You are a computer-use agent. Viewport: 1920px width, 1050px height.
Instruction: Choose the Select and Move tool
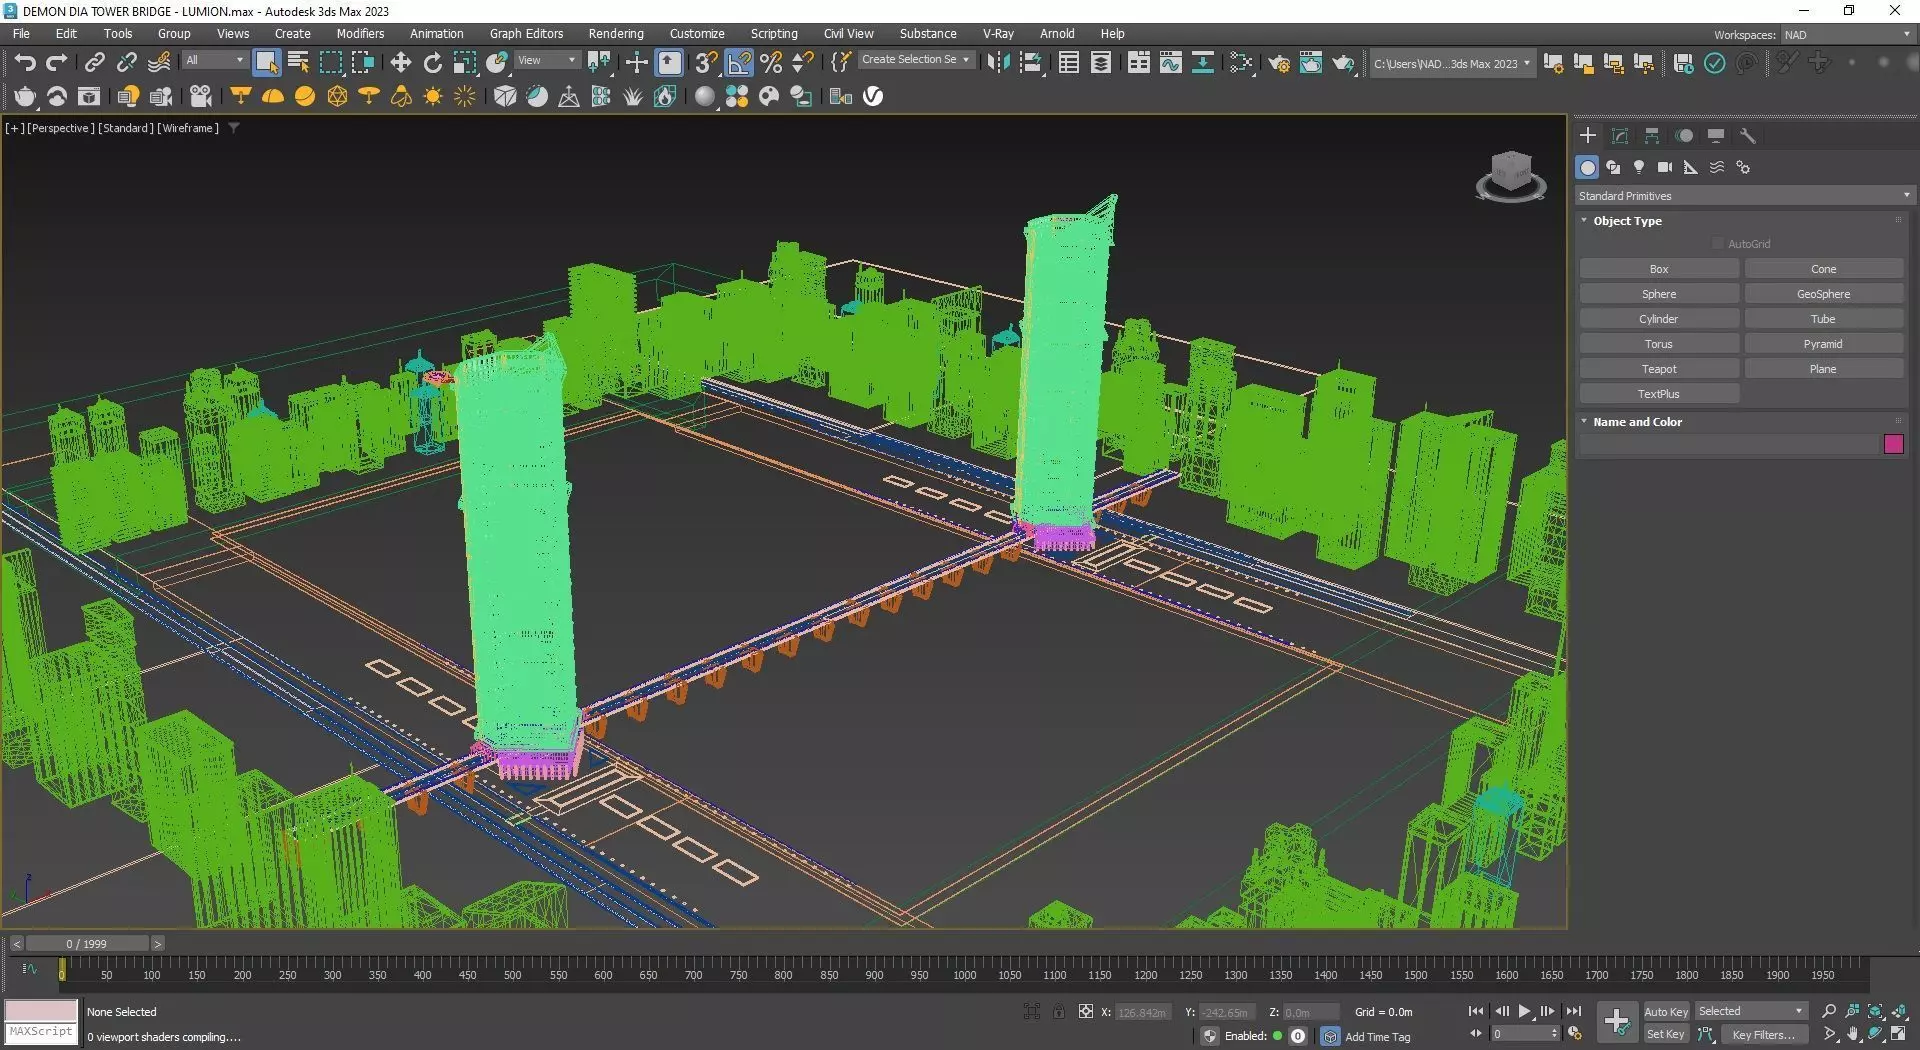pos(400,63)
